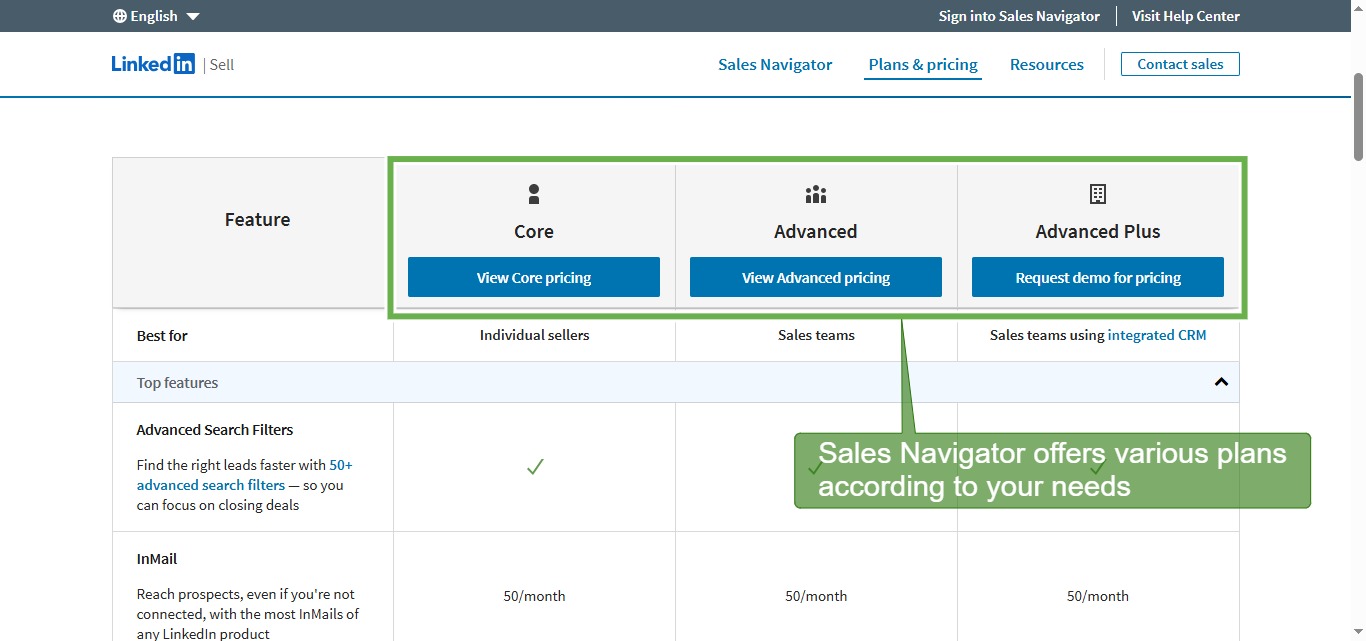Viewport: 1366px width, 641px height.
Task: Select the person icon above Core plan
Action: (533, 193)
